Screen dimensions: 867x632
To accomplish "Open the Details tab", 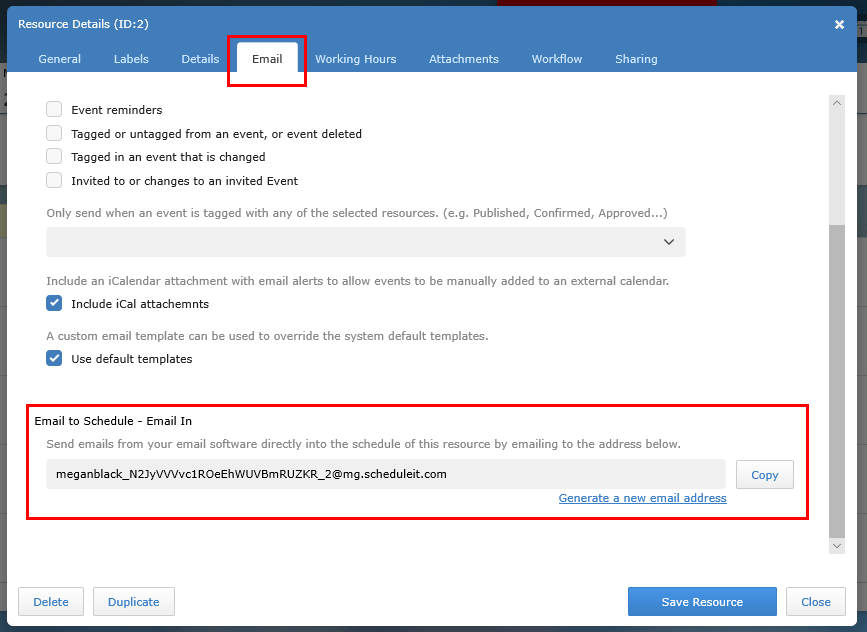I will tap(200, 59).
